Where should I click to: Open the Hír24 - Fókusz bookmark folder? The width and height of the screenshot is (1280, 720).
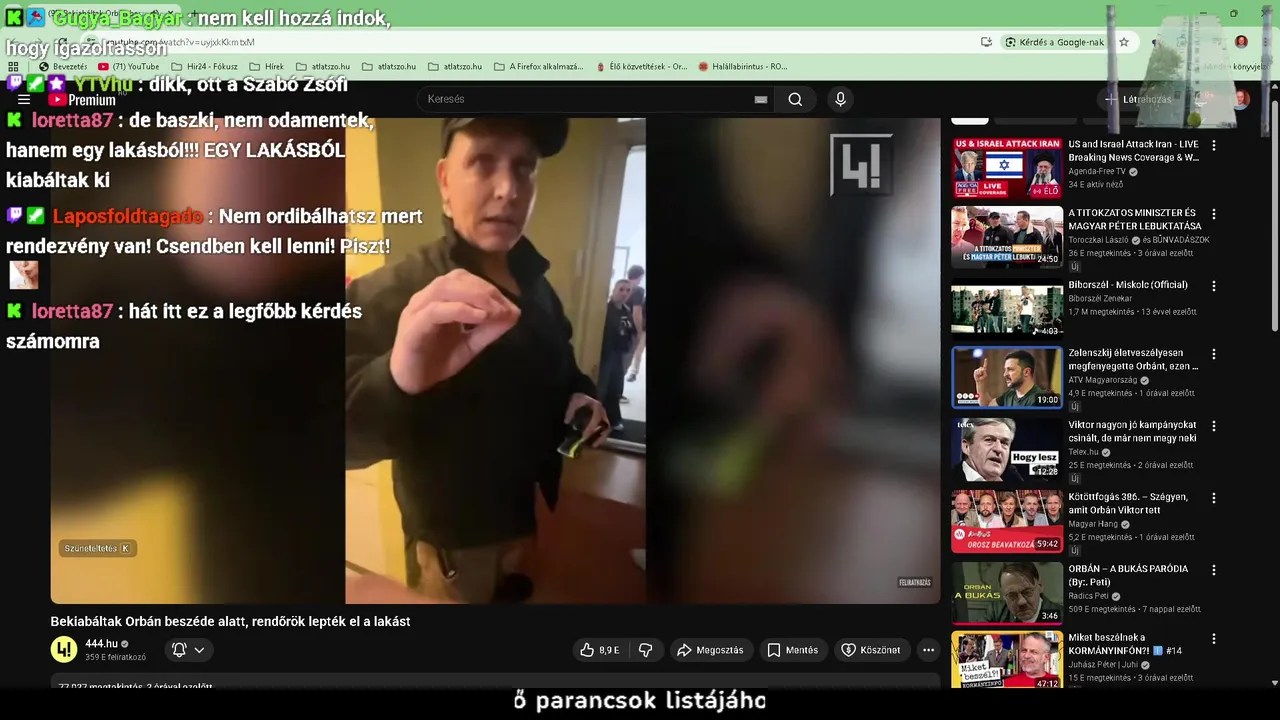point(204,67)
